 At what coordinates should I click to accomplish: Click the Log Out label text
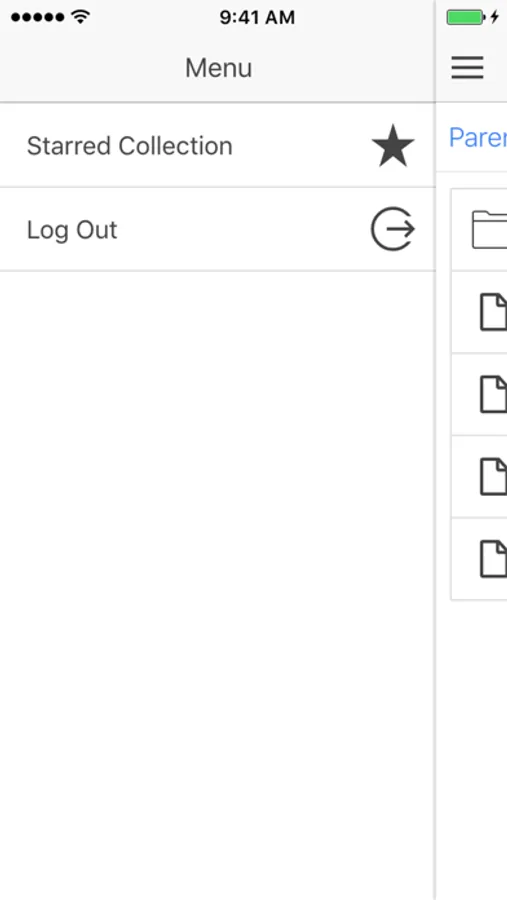pos(72,230)
